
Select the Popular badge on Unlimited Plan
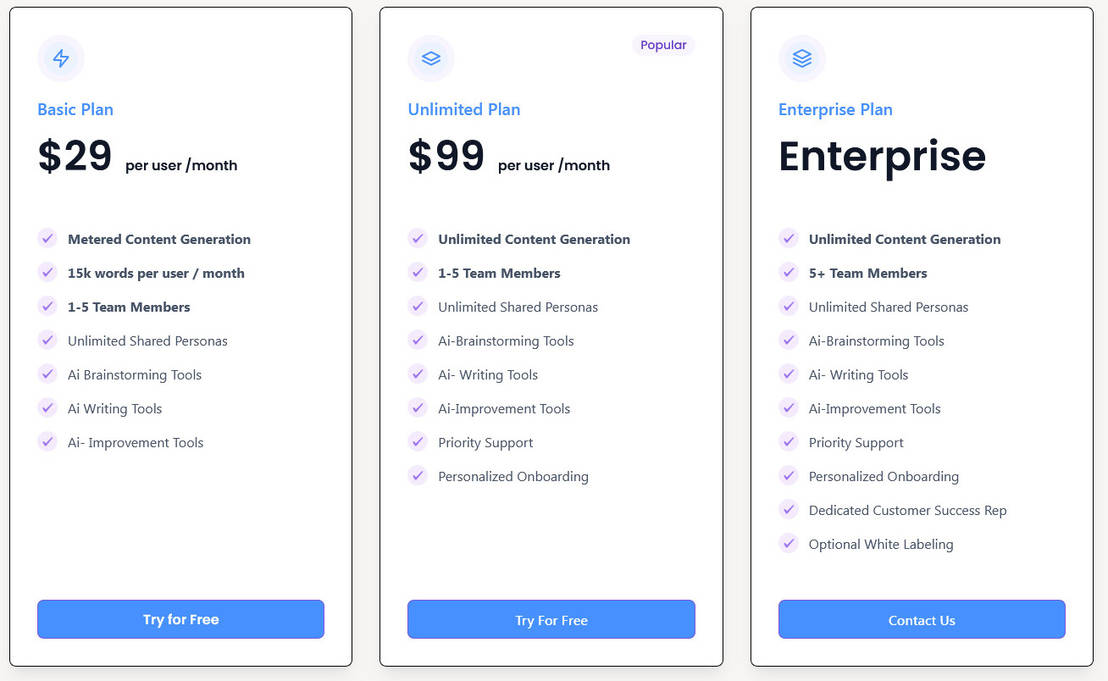pyautogui.click(x=663, y=44)
